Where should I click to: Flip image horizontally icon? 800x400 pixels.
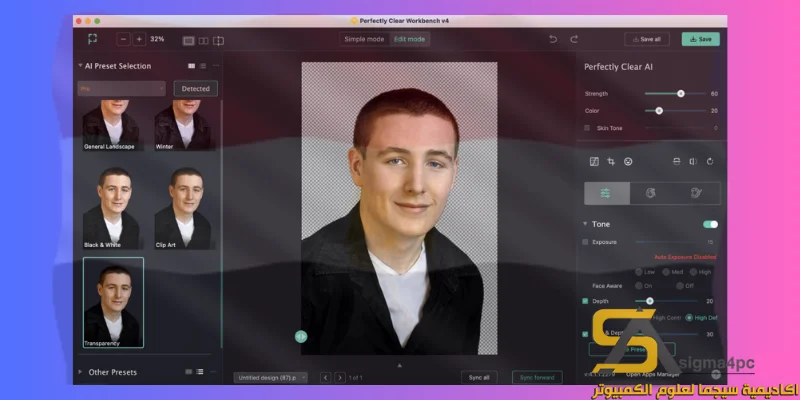tap(693, 161)
